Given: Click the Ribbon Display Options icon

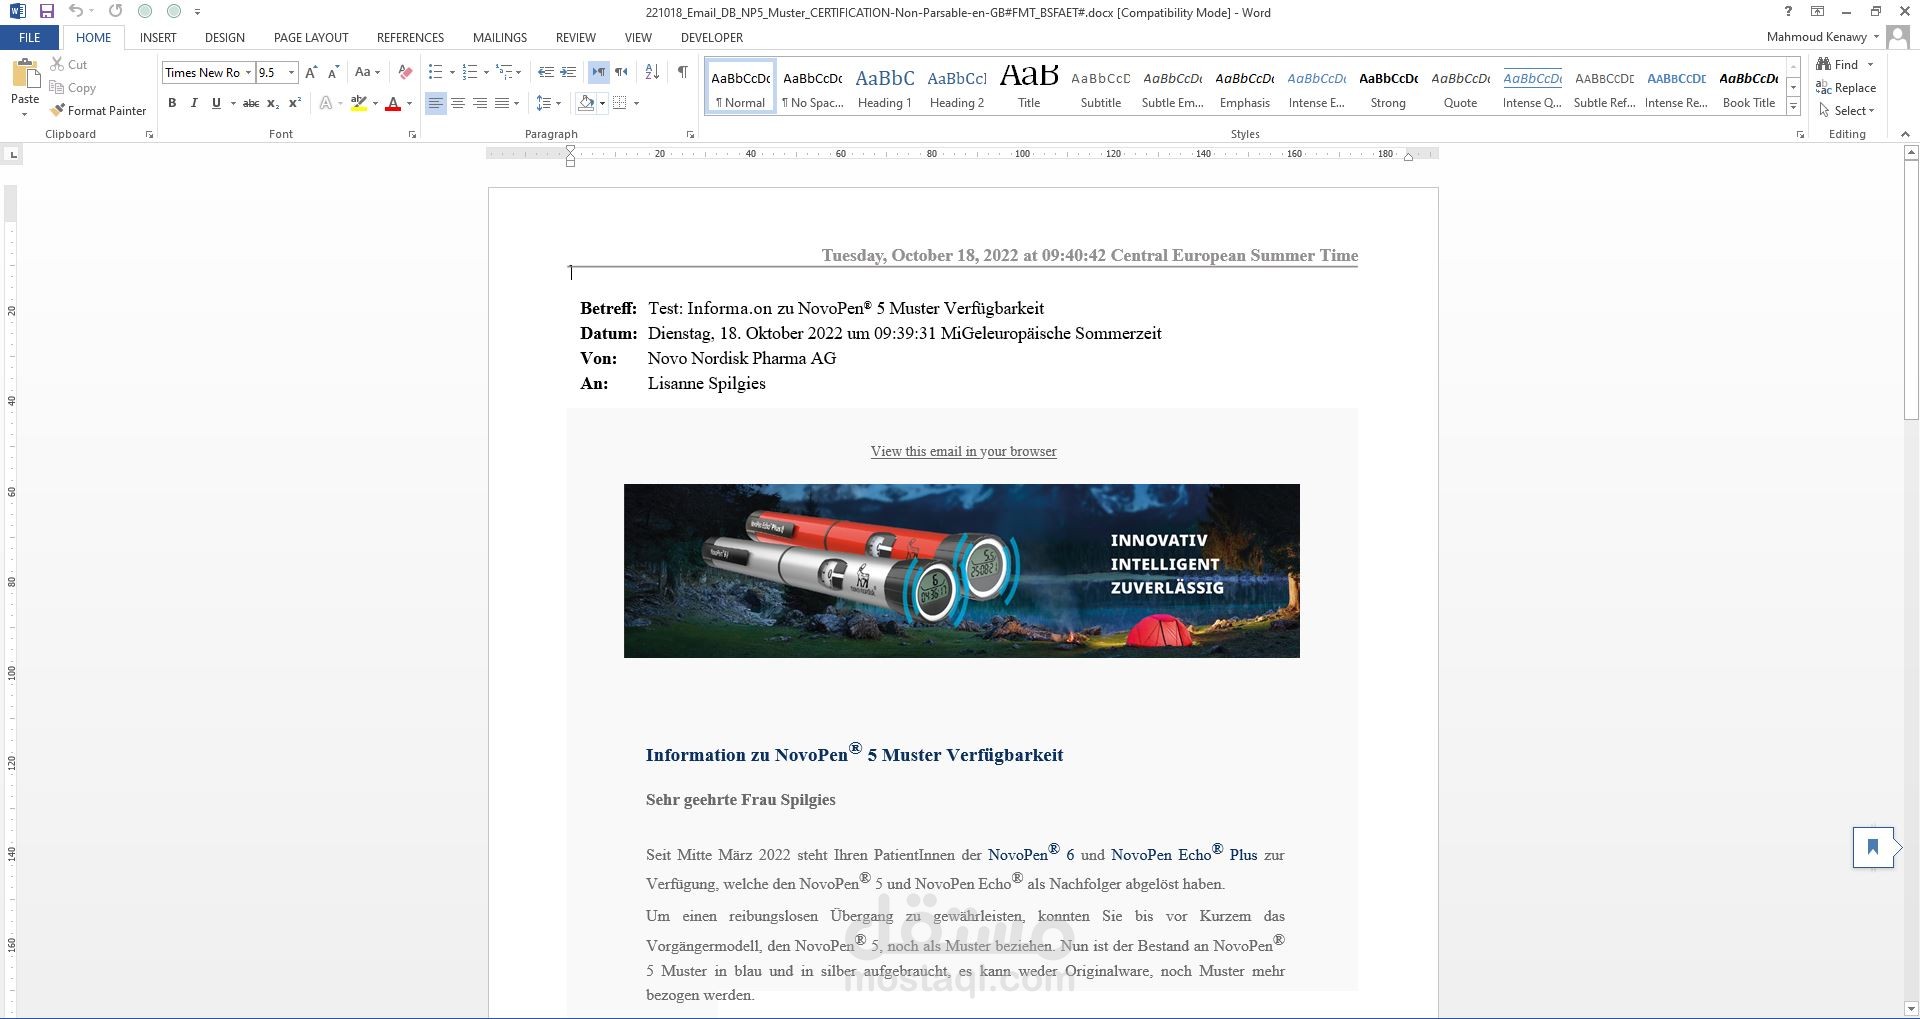Looking at the screenshot, I should 1817,12.
